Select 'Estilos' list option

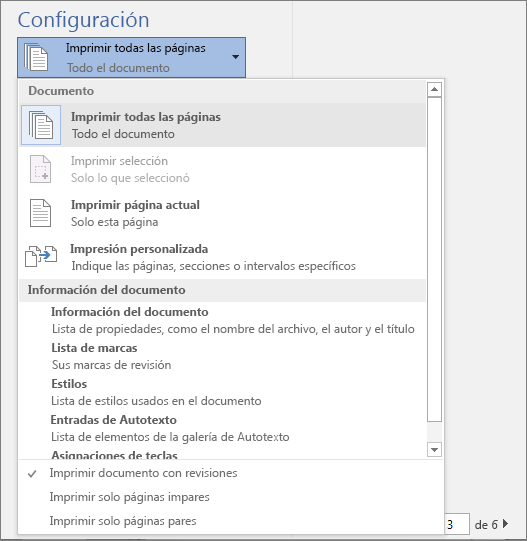tap(223, 392)
